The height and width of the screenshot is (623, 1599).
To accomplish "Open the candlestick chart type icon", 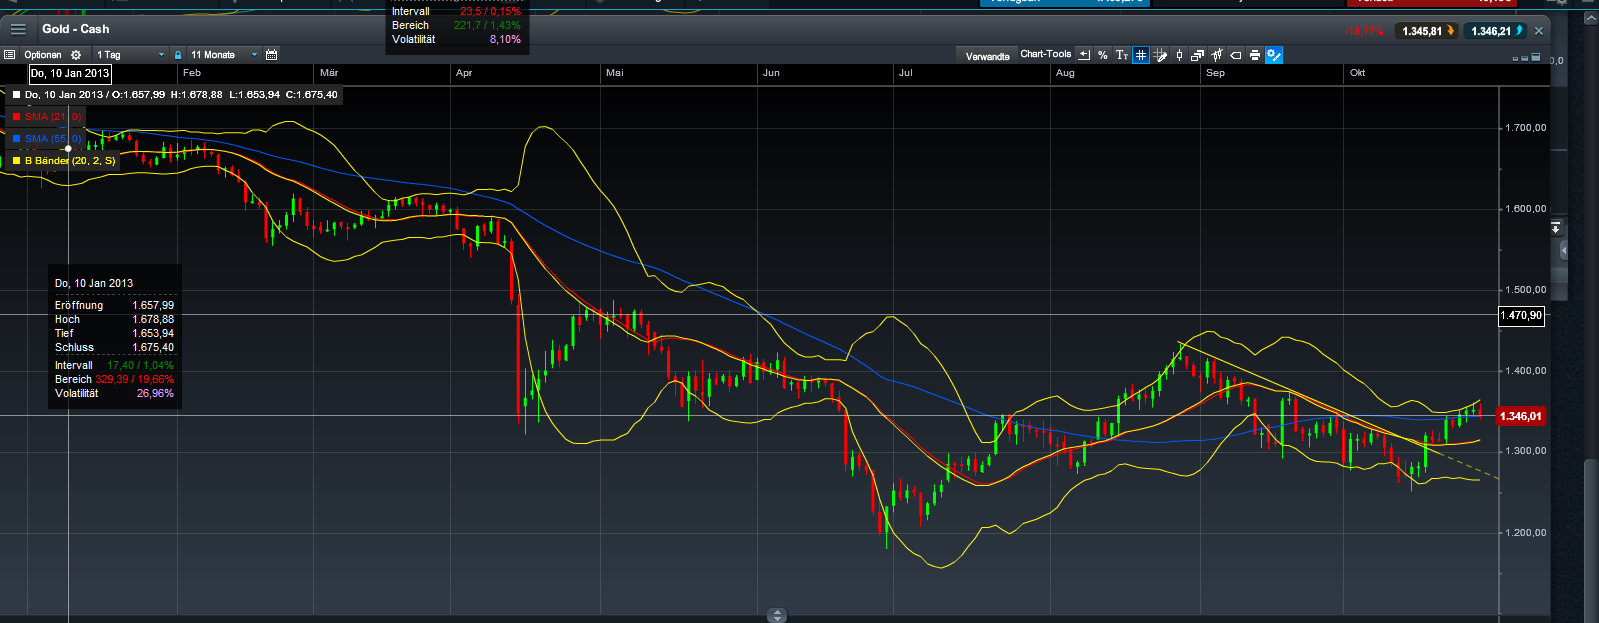I will point(1179,55).
